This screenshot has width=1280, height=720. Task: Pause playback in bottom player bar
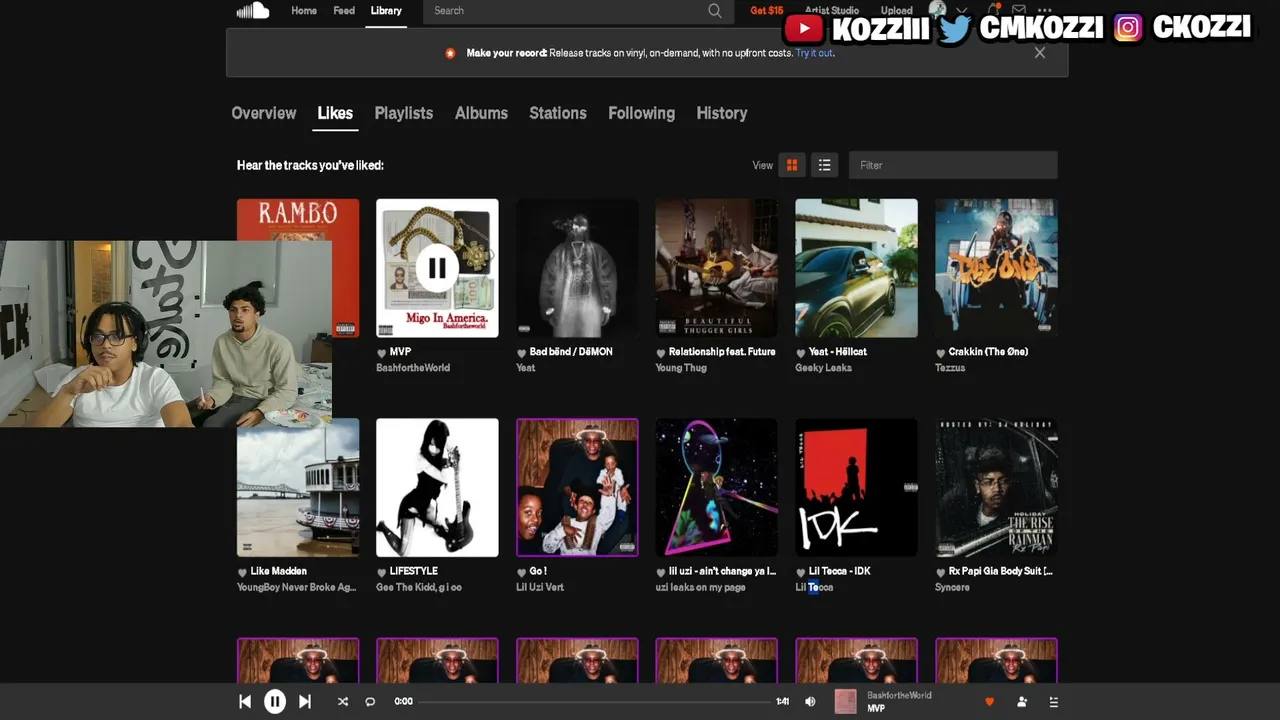275,702
